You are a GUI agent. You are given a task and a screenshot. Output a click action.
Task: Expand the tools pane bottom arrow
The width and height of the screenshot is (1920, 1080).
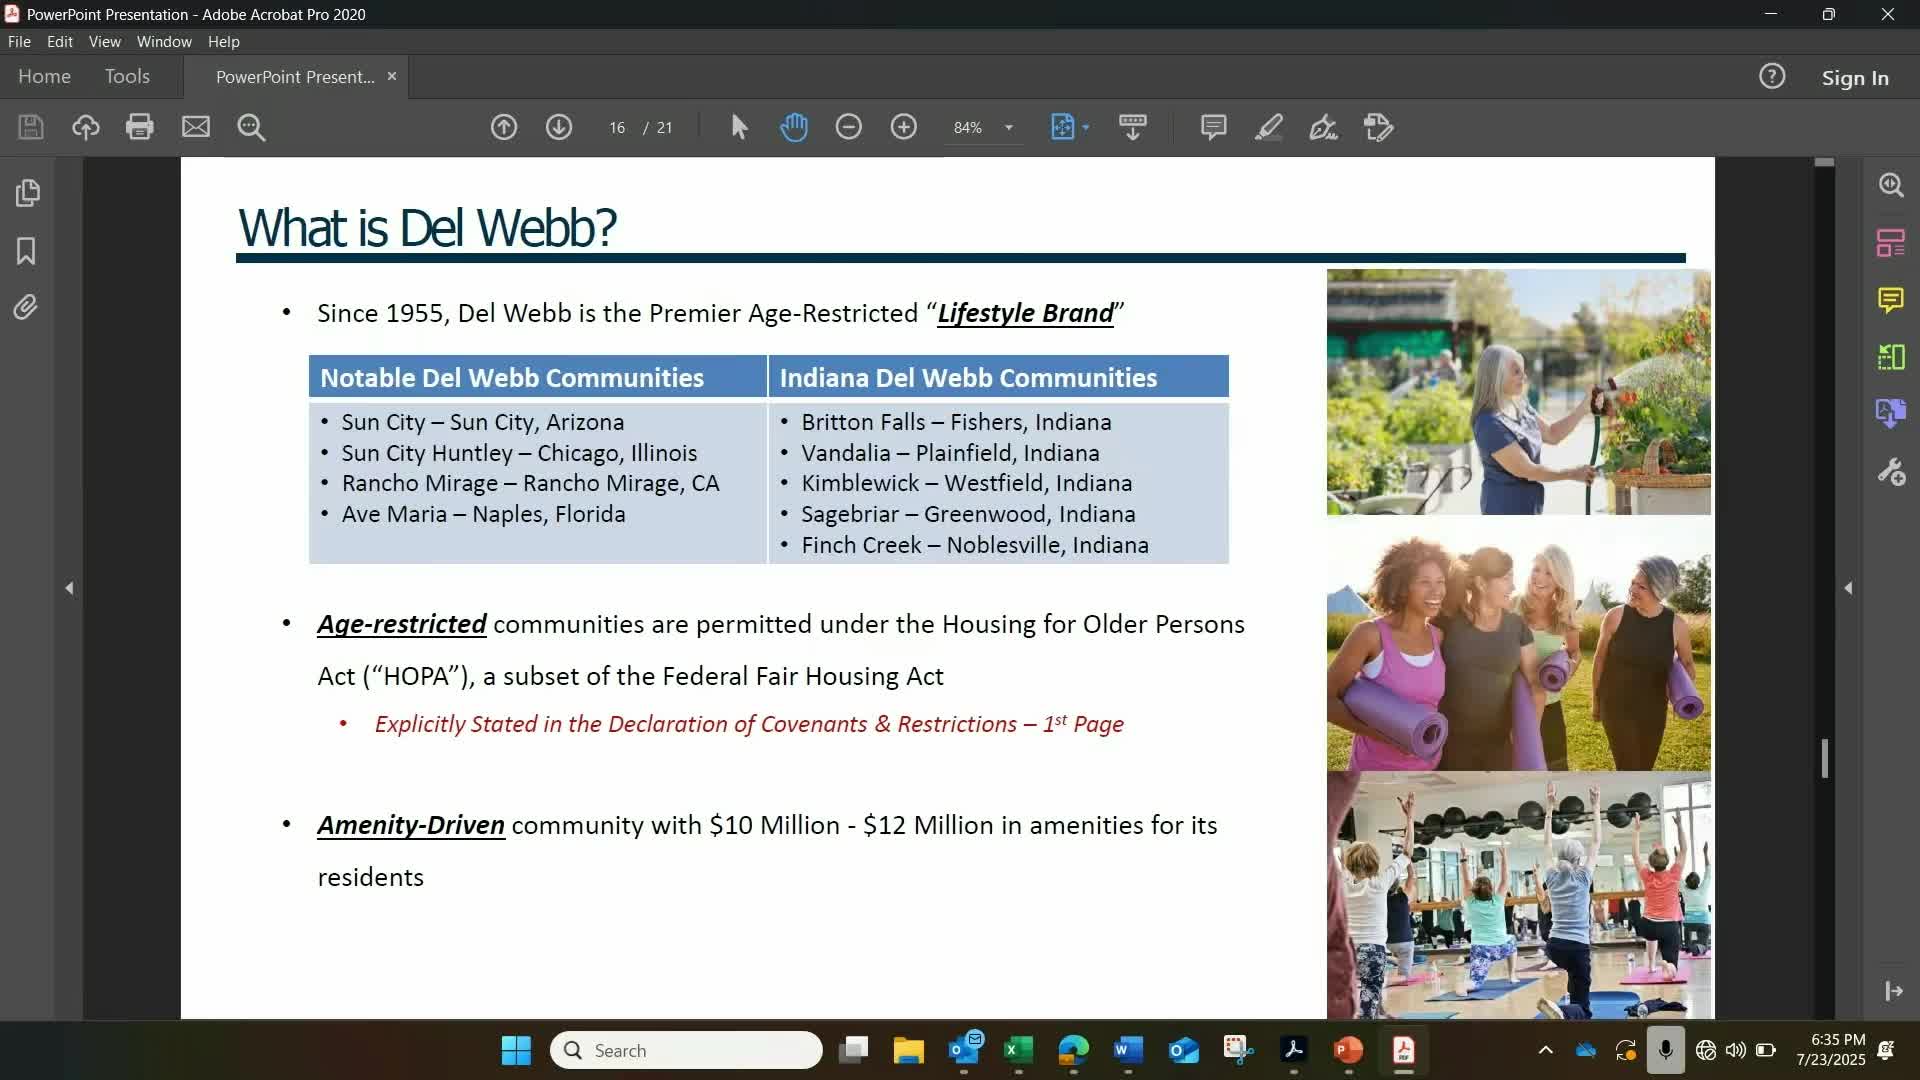[x=1893, y=991]
